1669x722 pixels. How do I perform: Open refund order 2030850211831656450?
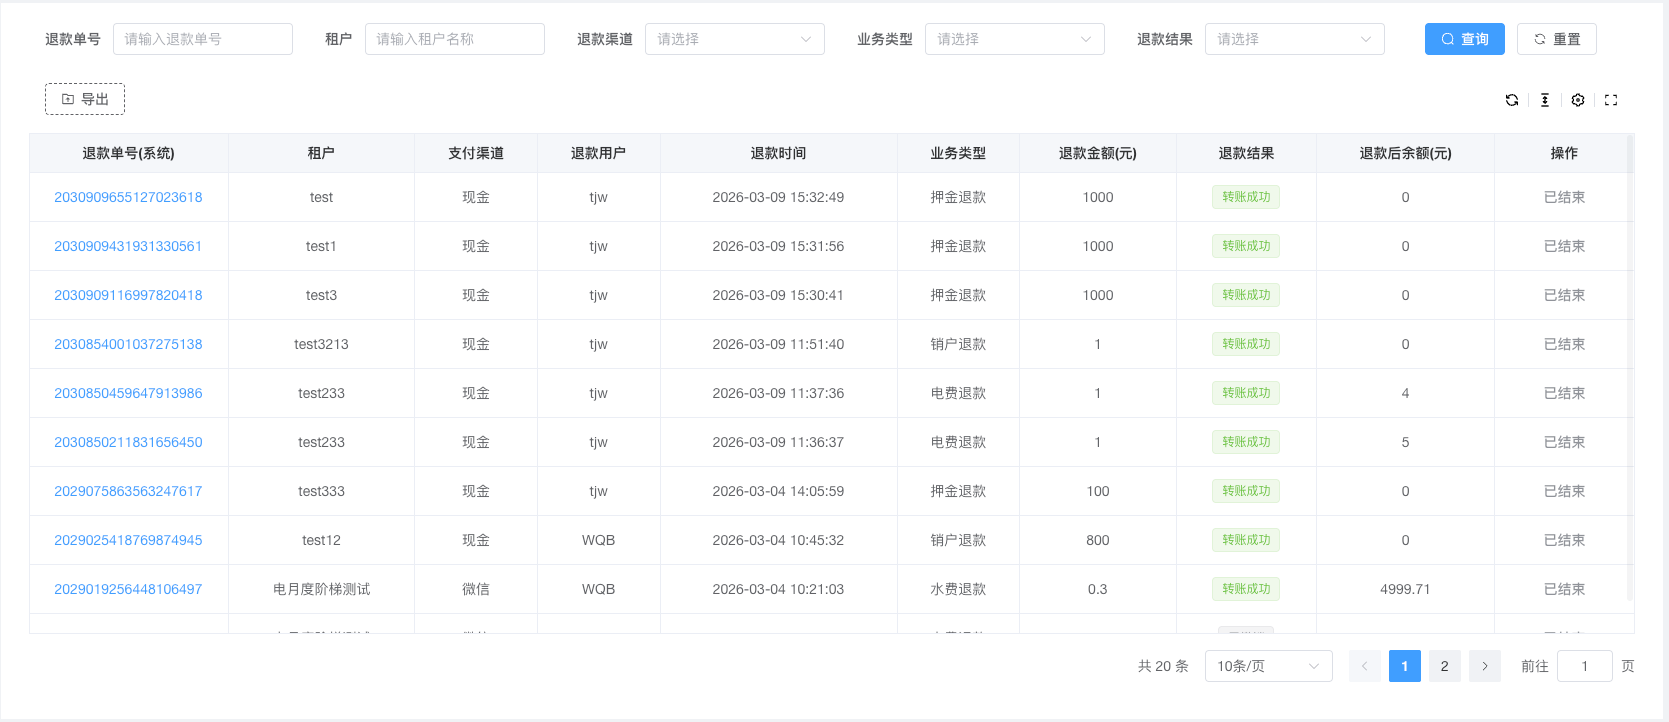click(128, 442)
